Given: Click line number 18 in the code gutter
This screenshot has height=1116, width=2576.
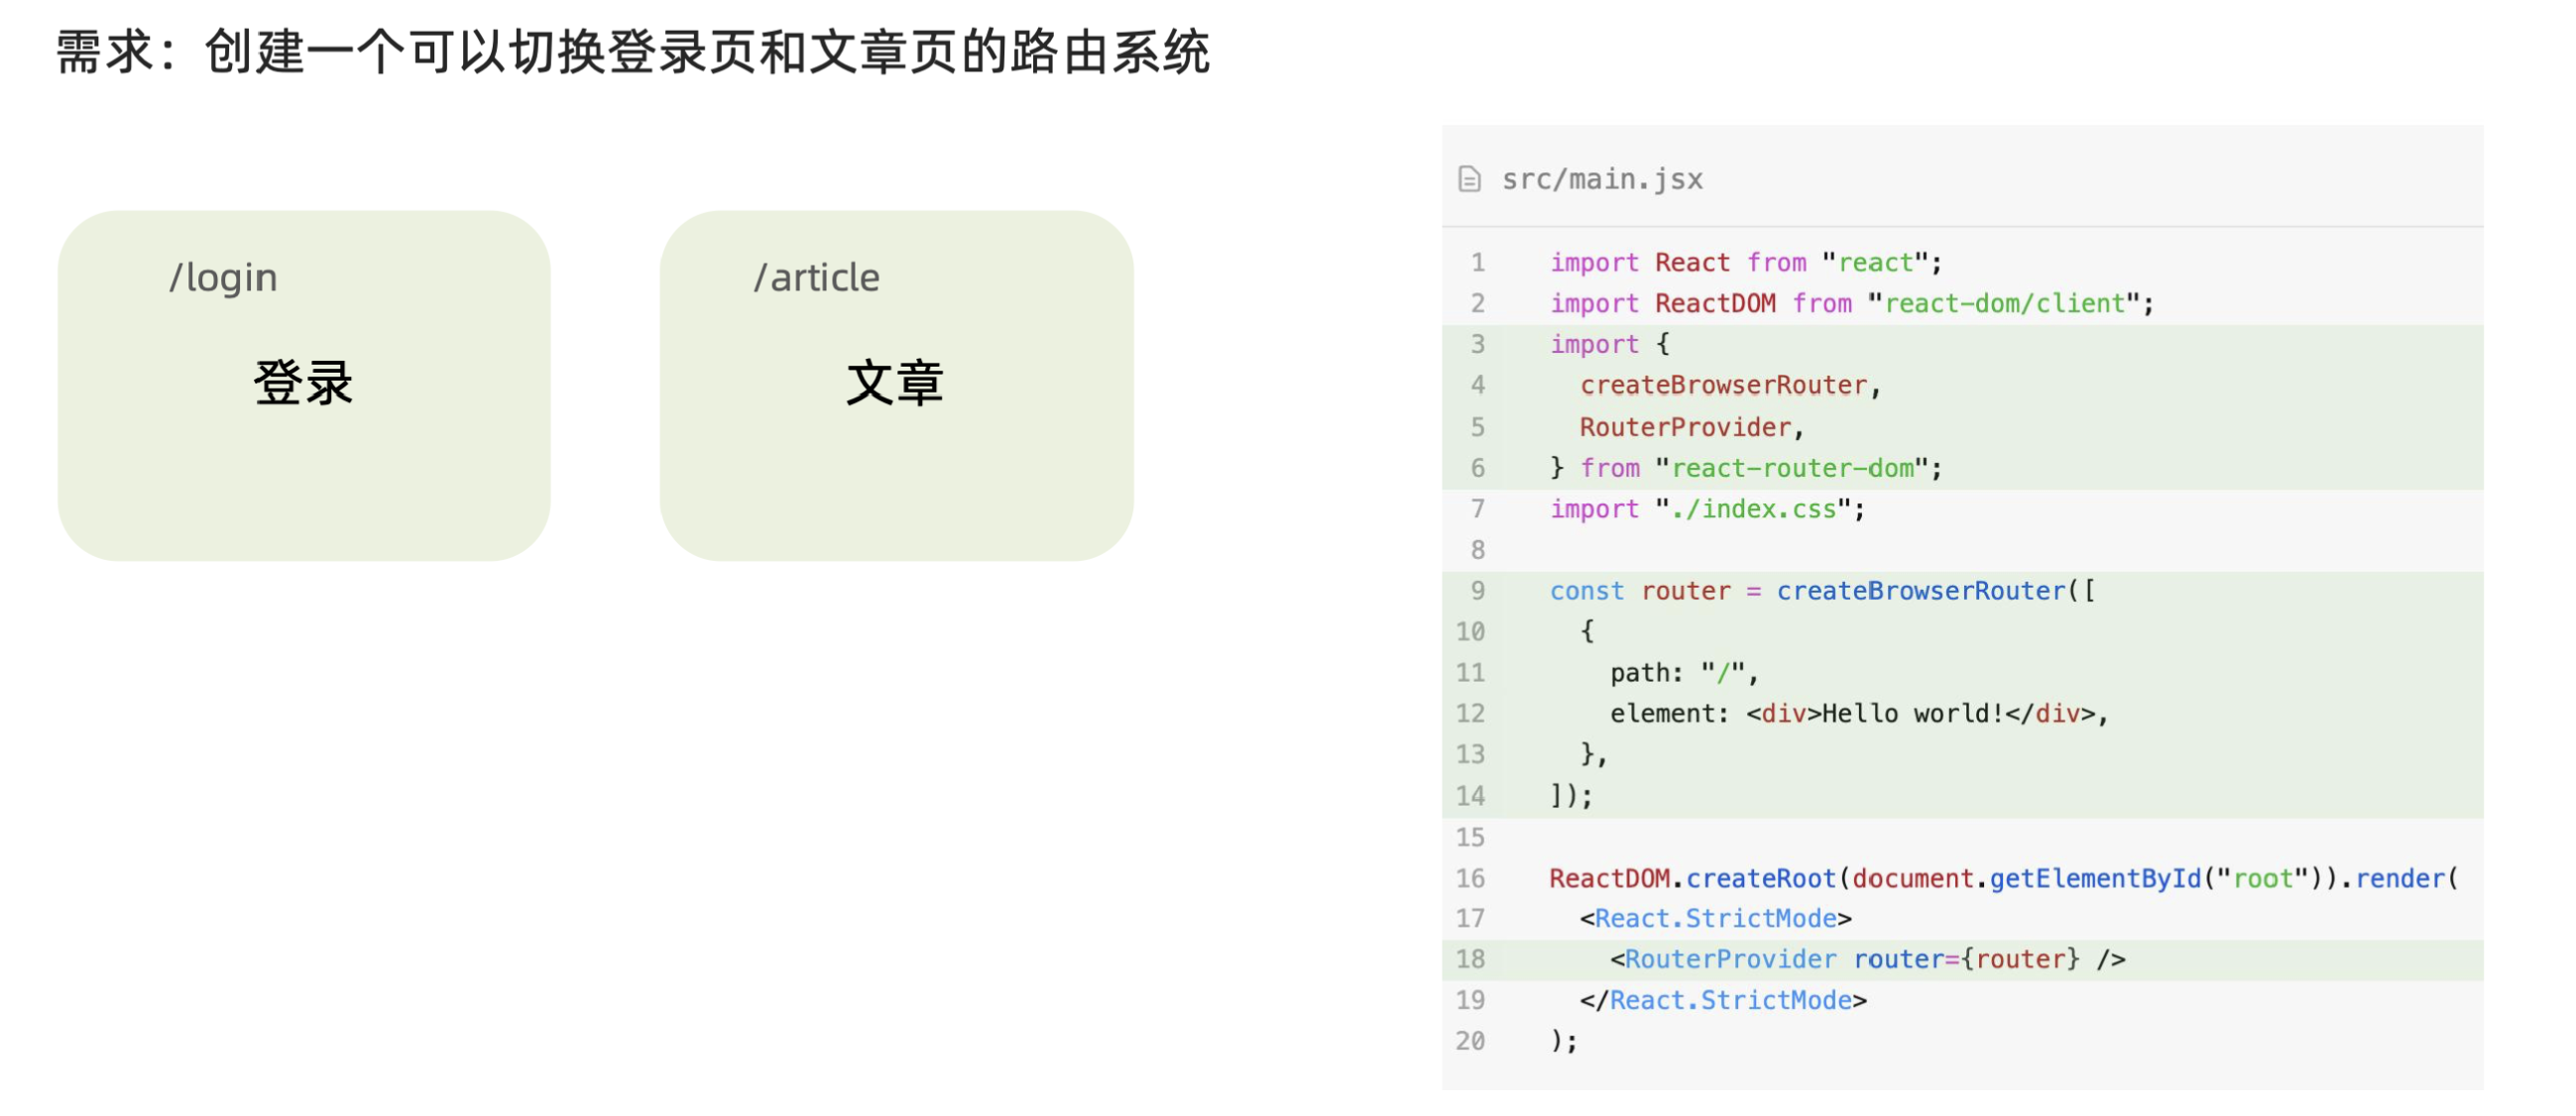Looking at the screenshot, I should (x=1470, y=959).
